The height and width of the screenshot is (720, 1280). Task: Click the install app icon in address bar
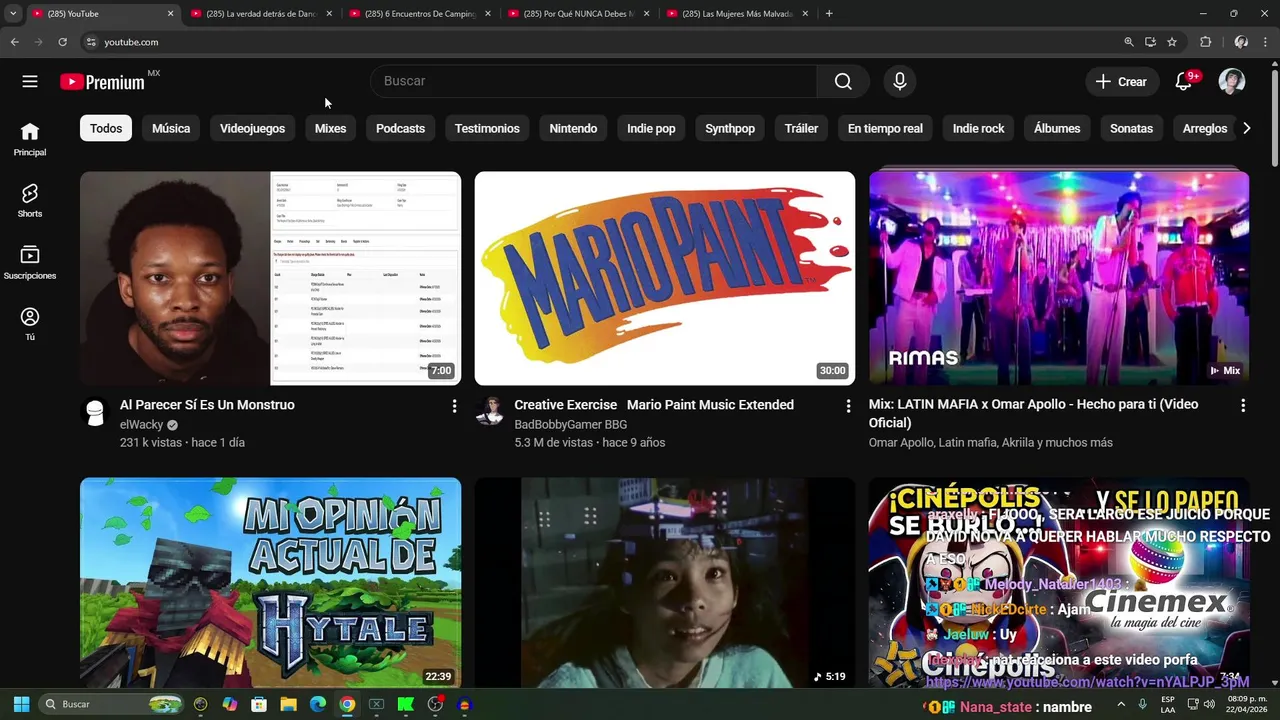tap(1150, 42)
